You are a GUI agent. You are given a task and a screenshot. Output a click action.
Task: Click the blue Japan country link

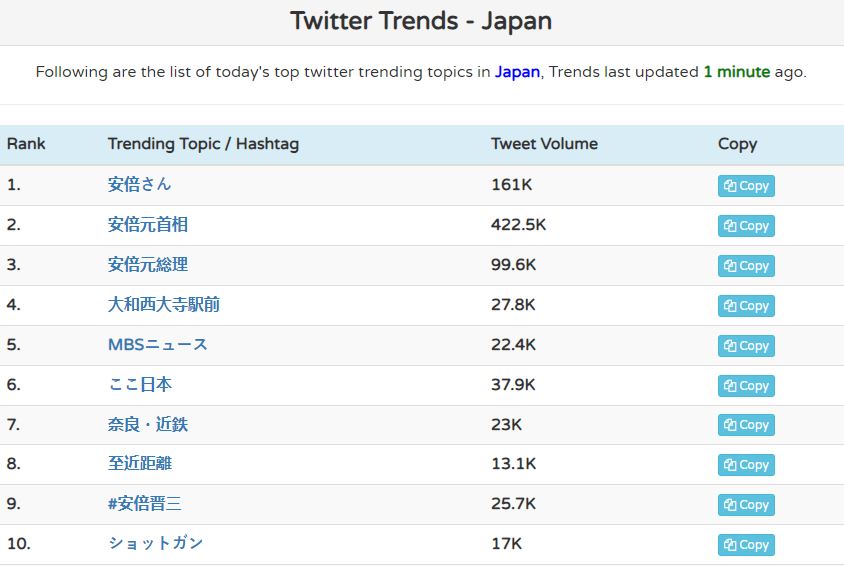(x=517, y=72)
